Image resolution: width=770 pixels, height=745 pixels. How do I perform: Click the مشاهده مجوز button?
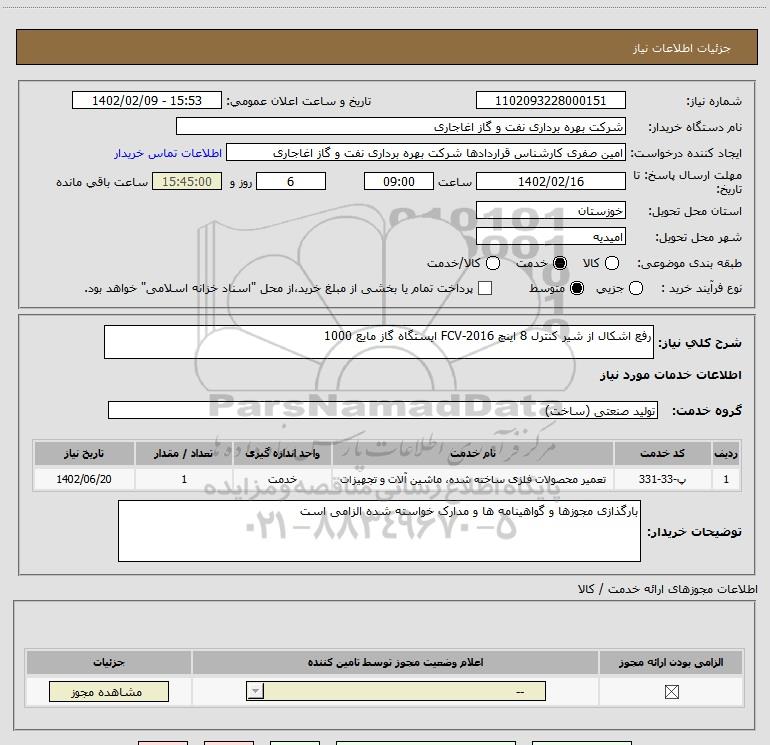[109, 691]
